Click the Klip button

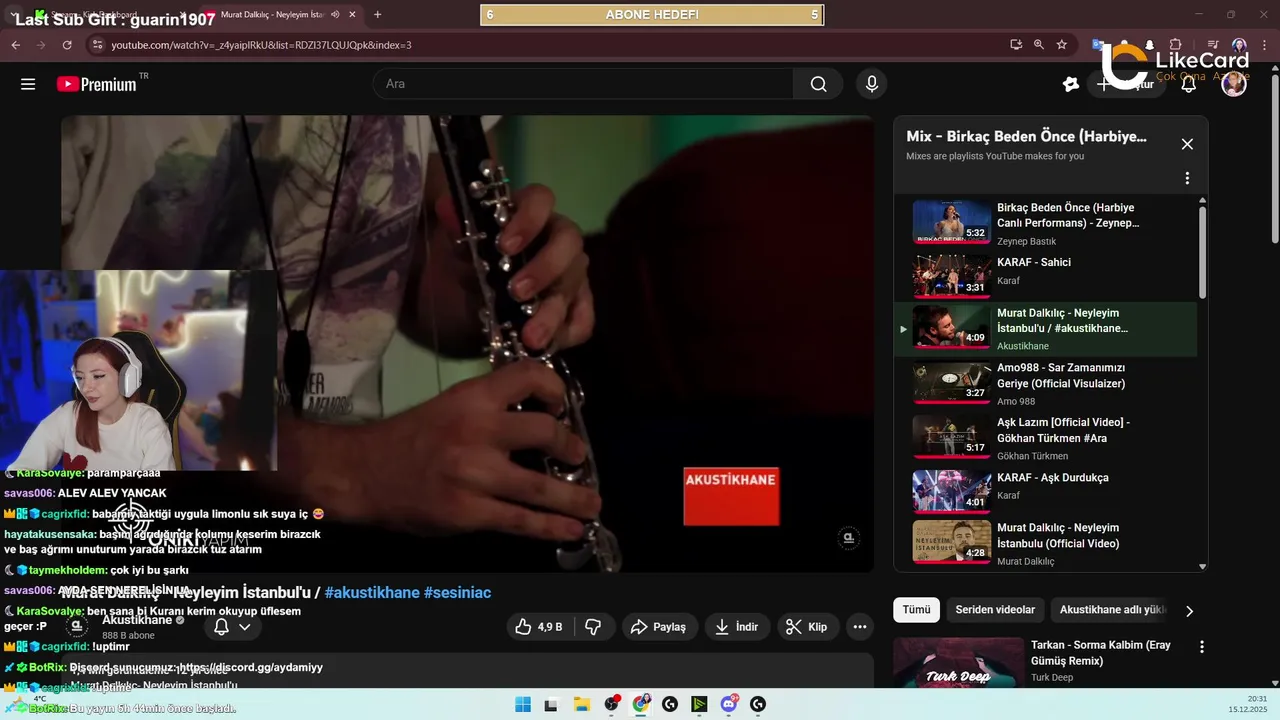(807, 627)
